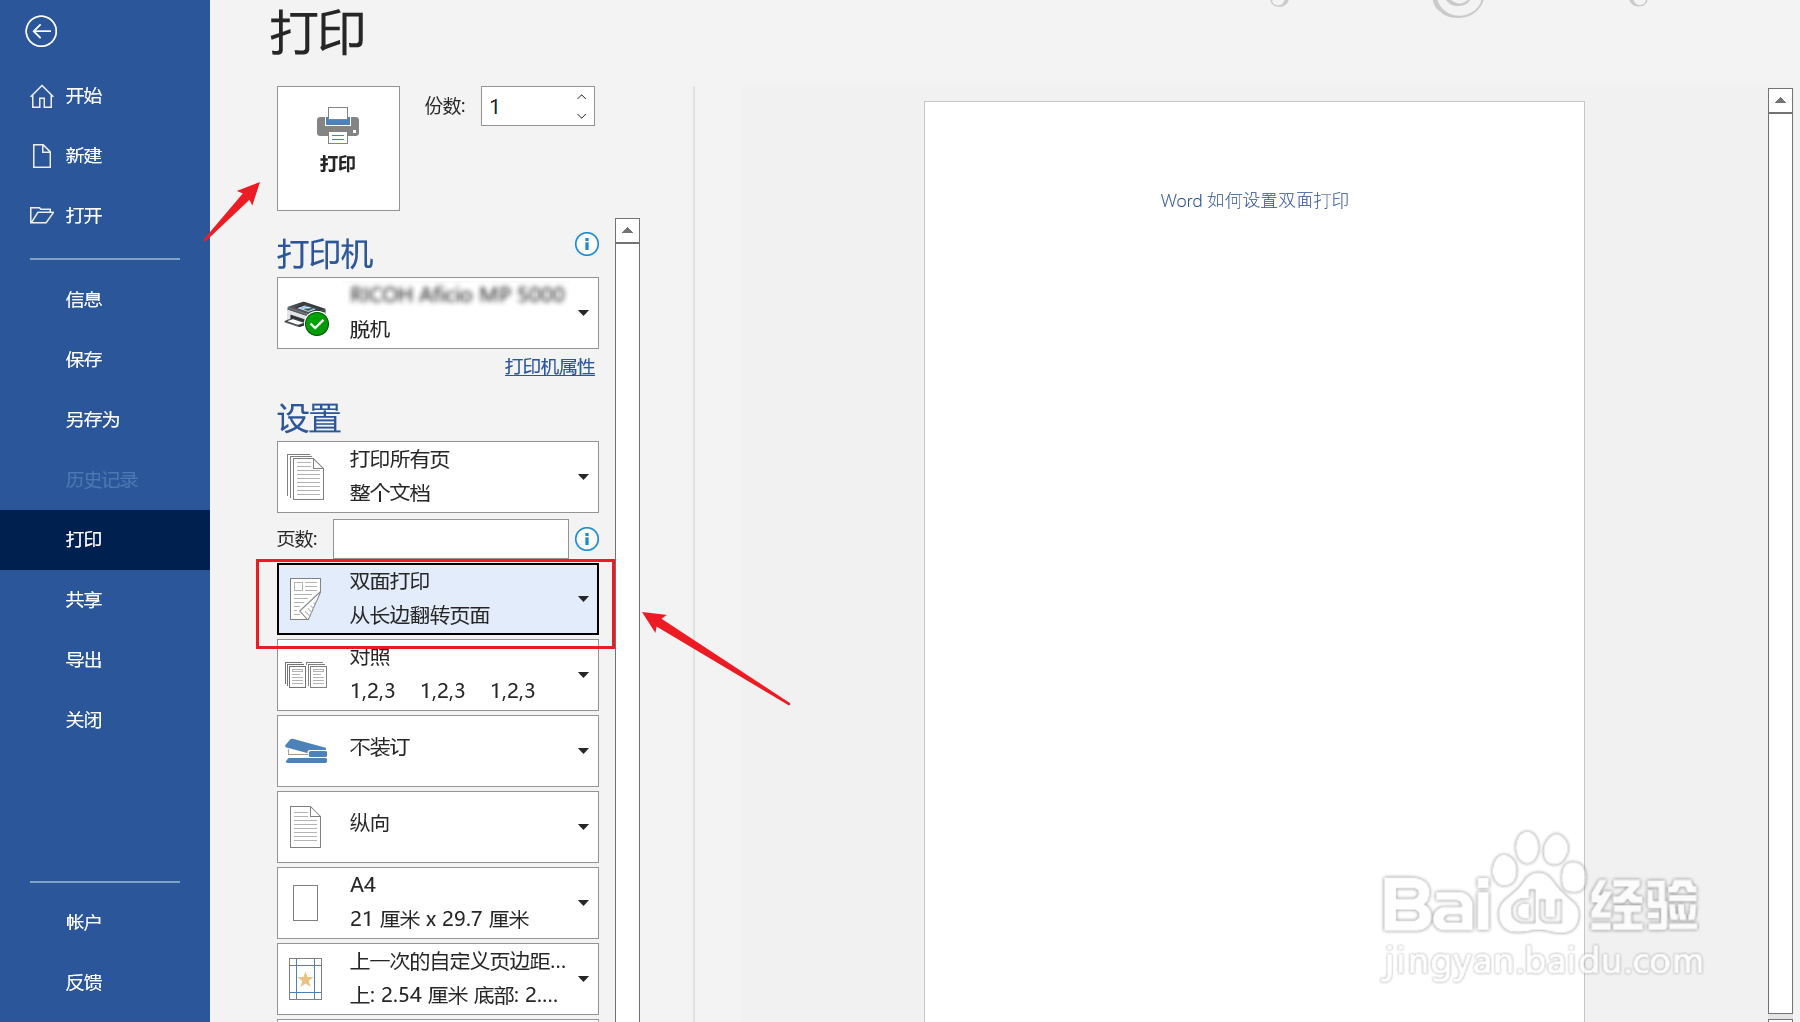Open the 打印机属性 printer properties link
This screenshot has width=1800, height=1022.
coord(549,366)
